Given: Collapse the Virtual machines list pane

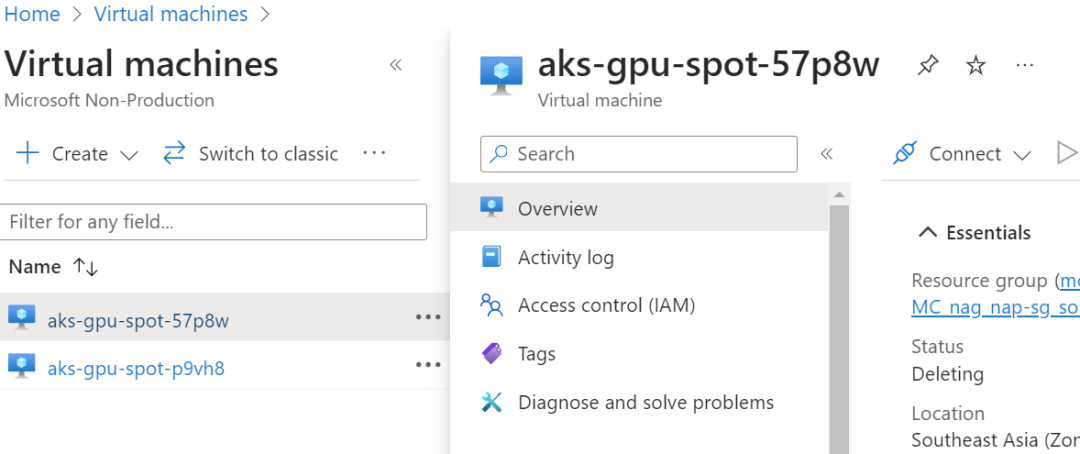Looking at the screenshot, I should pyautogui.click(x=396, y=66).
